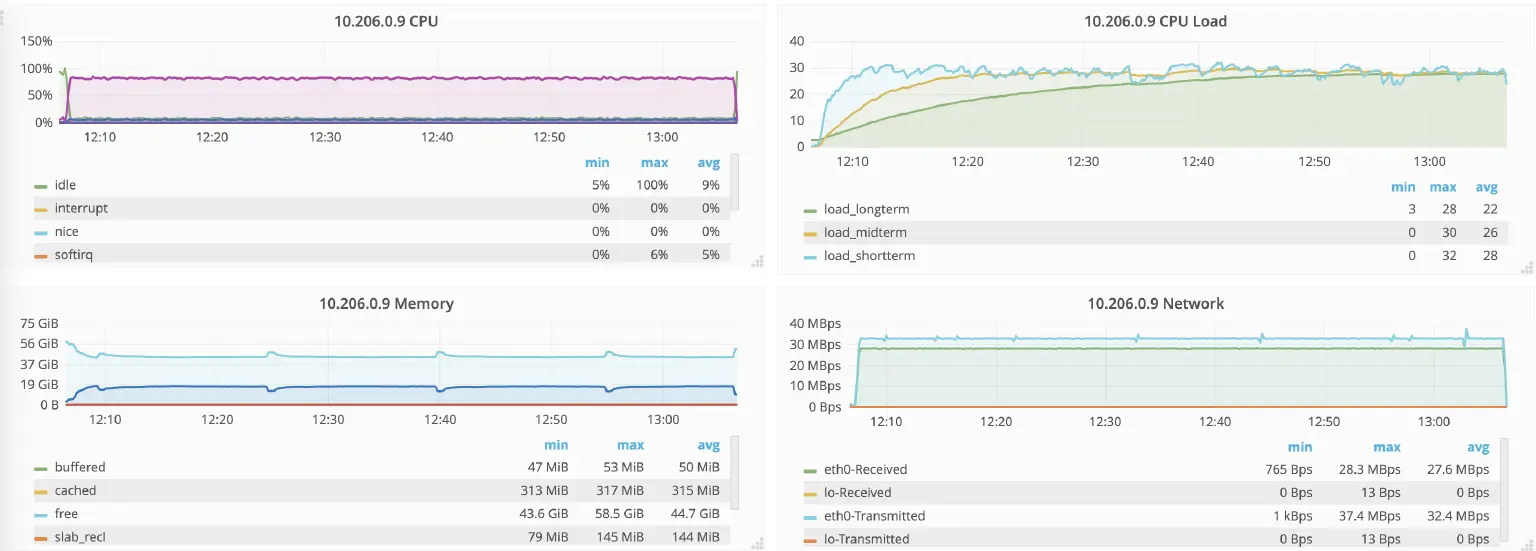Sort Memory legend by min column
This screenshot has height=551, width=1536.
(556, 445)
